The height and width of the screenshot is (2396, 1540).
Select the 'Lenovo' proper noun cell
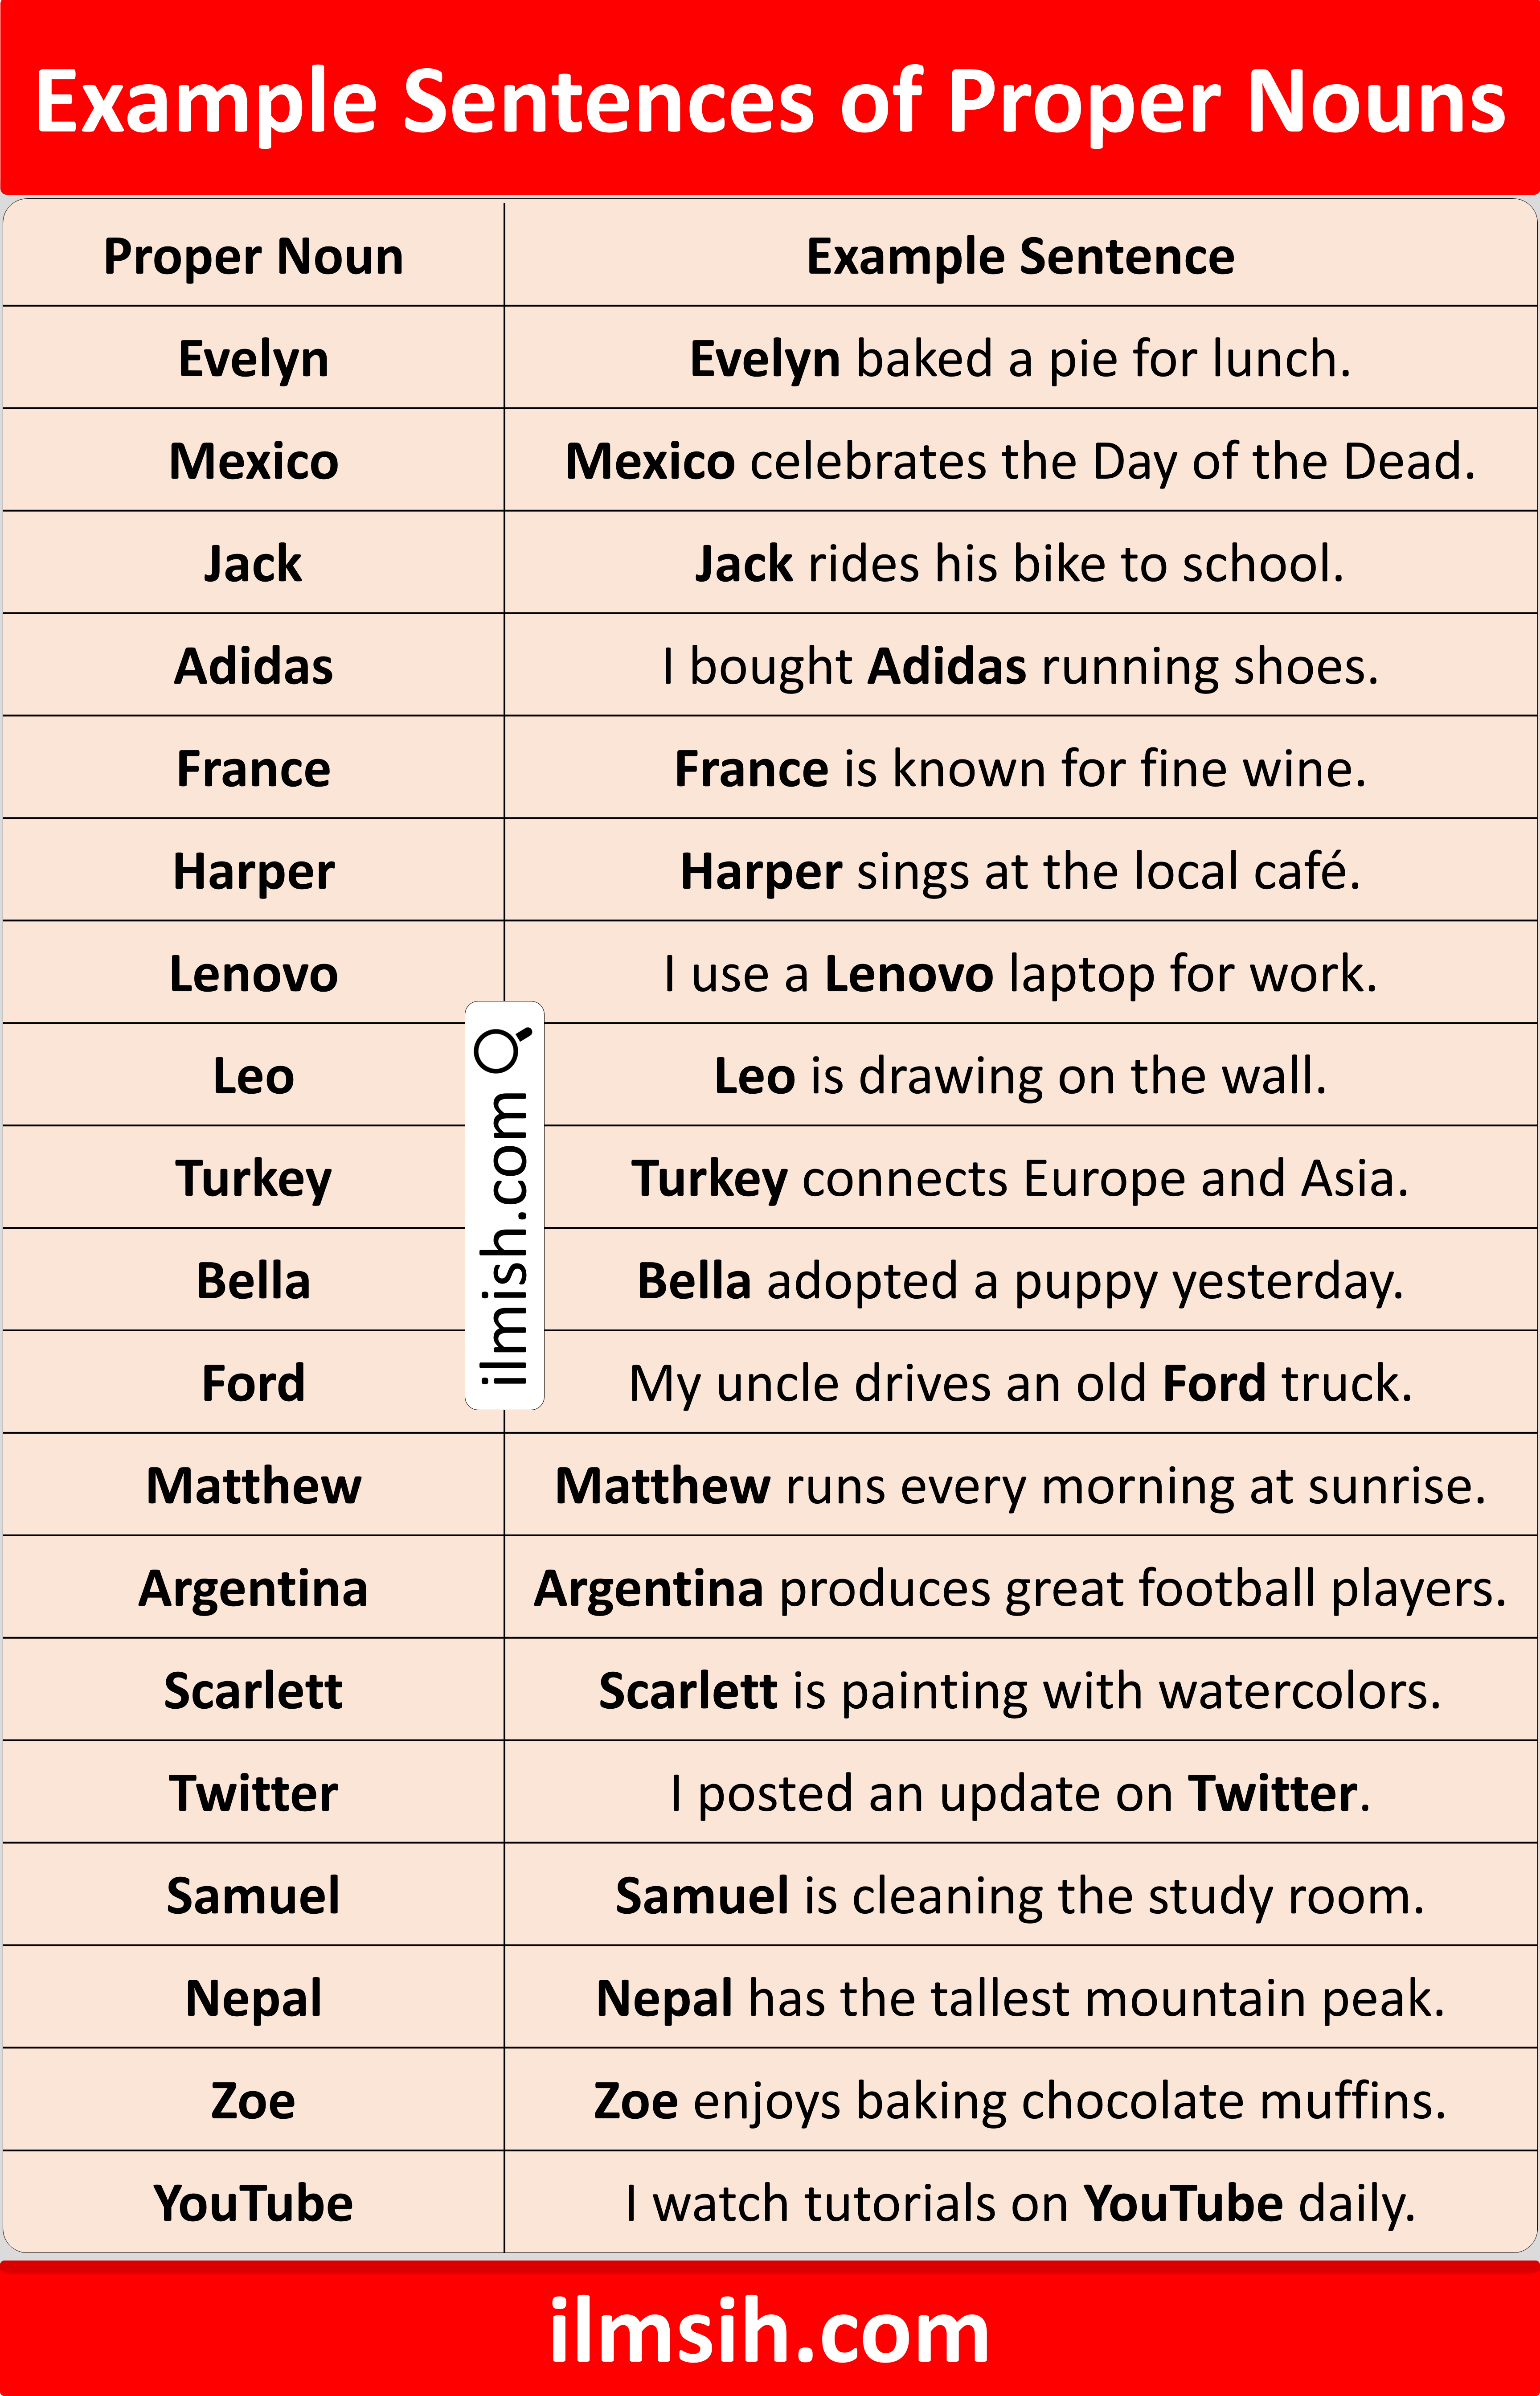[254, 973]
